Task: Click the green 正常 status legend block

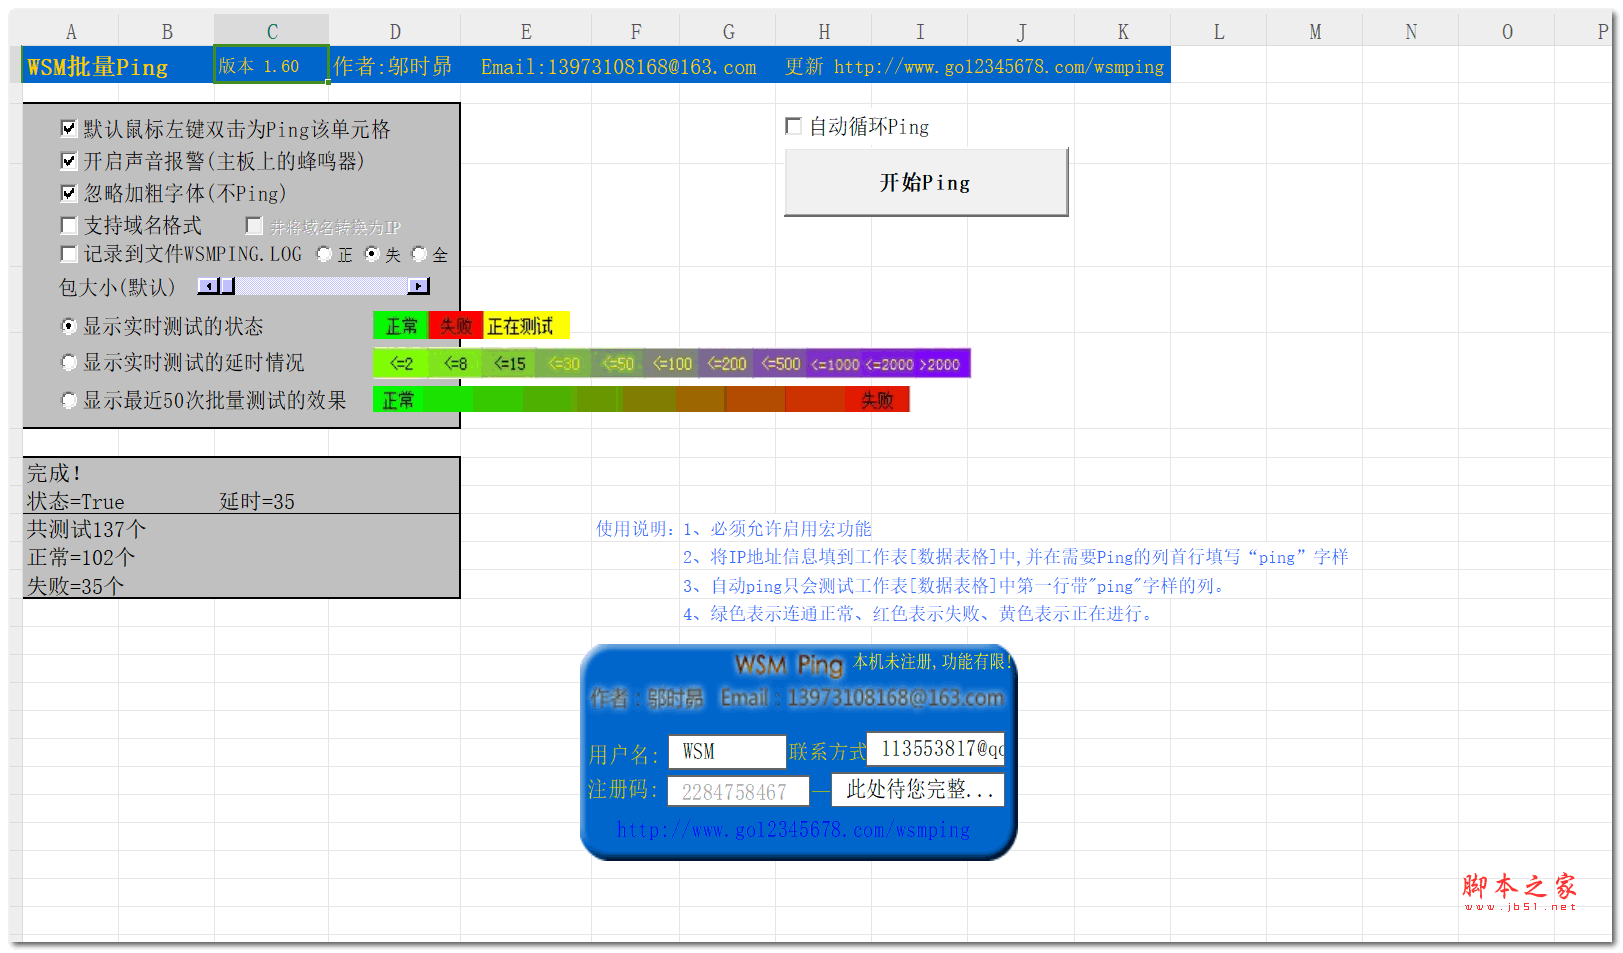Action: coord(399,324)
